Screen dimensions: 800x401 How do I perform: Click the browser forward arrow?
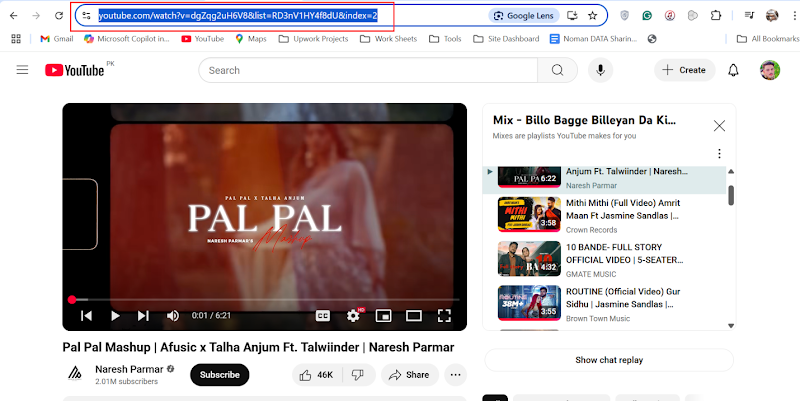(36, 16)
